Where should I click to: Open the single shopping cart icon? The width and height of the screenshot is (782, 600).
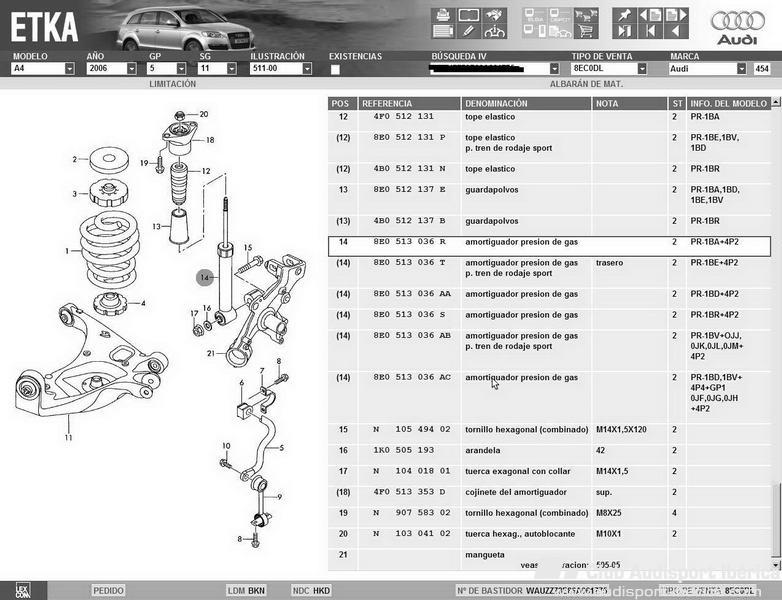click(x=586, y=31)
